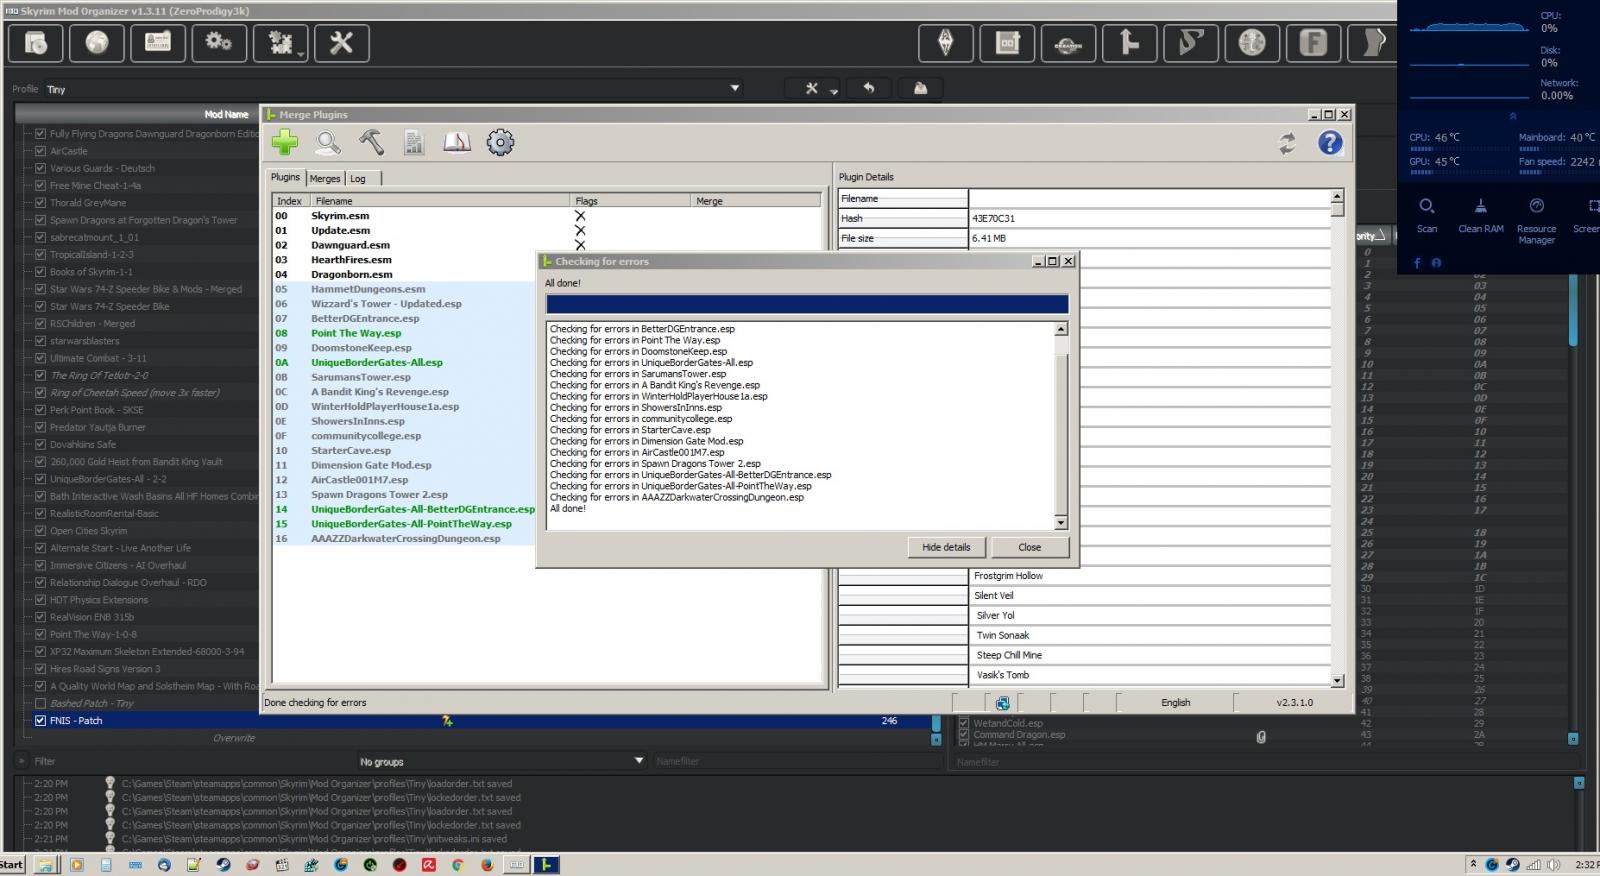1600x876 pixels.
Task: Click Close in the Checking for errors dialog
Action: (x=1030, y=547)
